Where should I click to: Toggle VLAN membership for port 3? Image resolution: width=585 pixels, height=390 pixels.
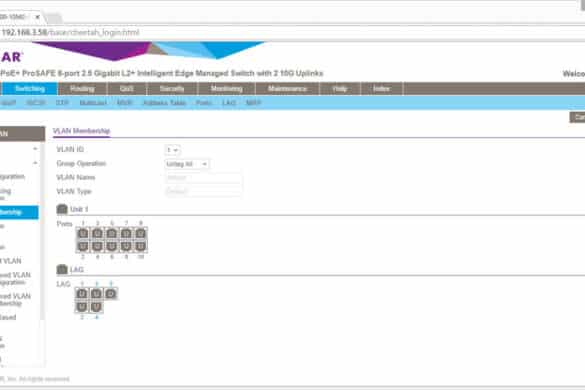97,234
